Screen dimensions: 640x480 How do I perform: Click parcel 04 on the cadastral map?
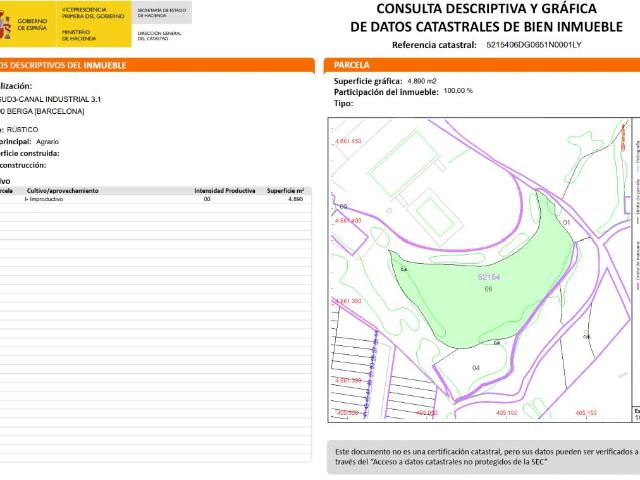coord(476,368)
